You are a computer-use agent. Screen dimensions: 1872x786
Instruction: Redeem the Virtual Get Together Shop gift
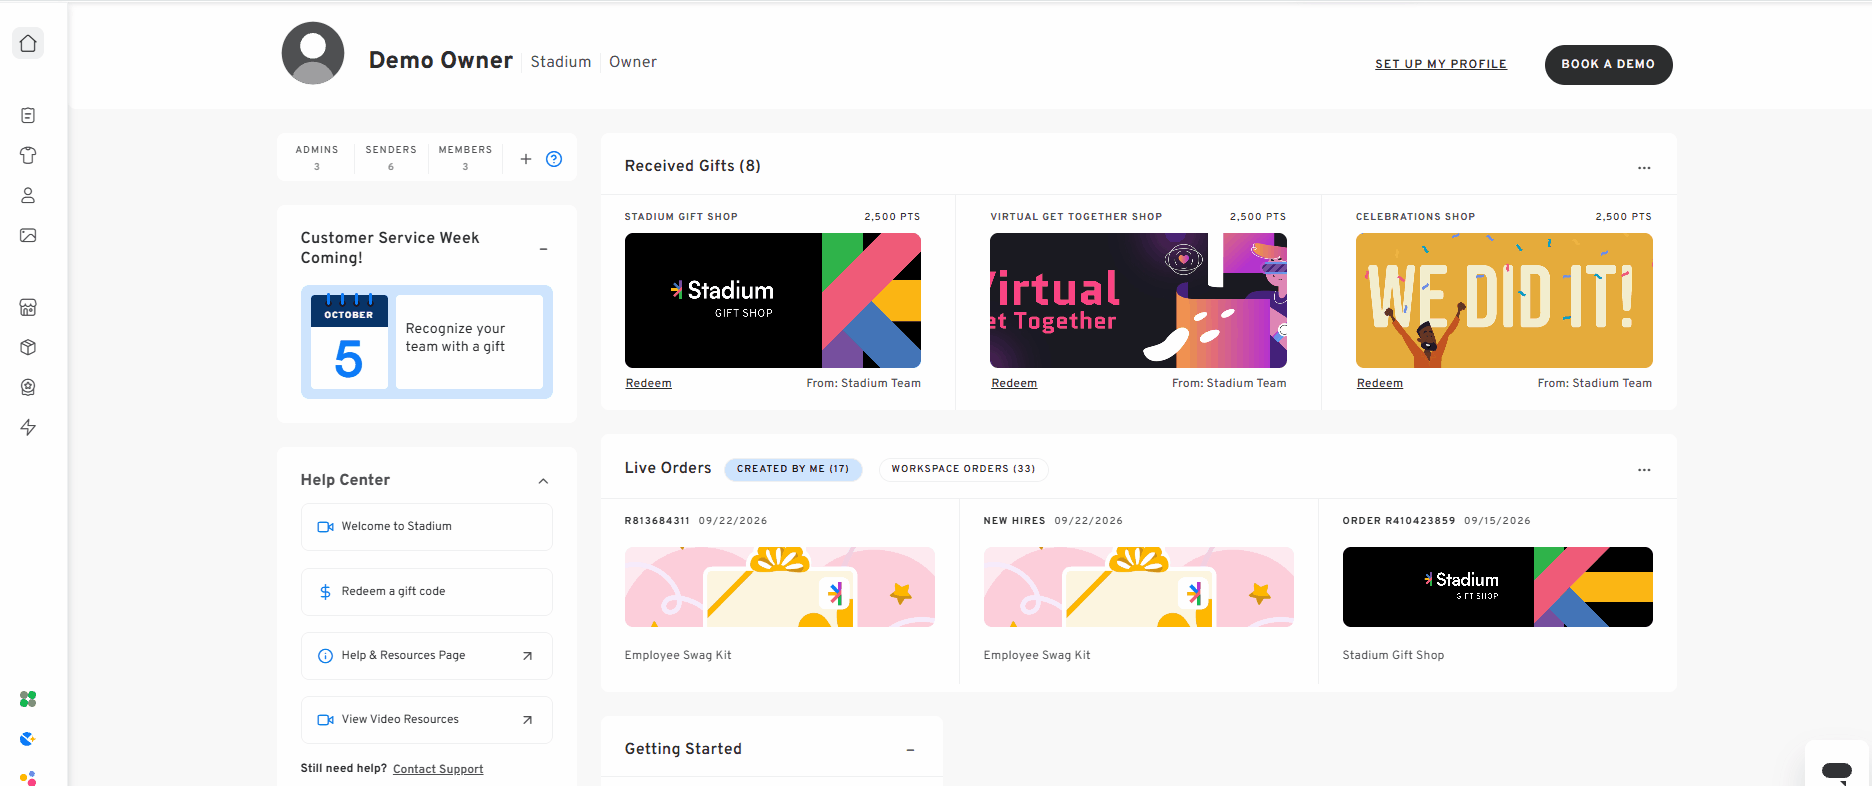[x=1014, y=383]
